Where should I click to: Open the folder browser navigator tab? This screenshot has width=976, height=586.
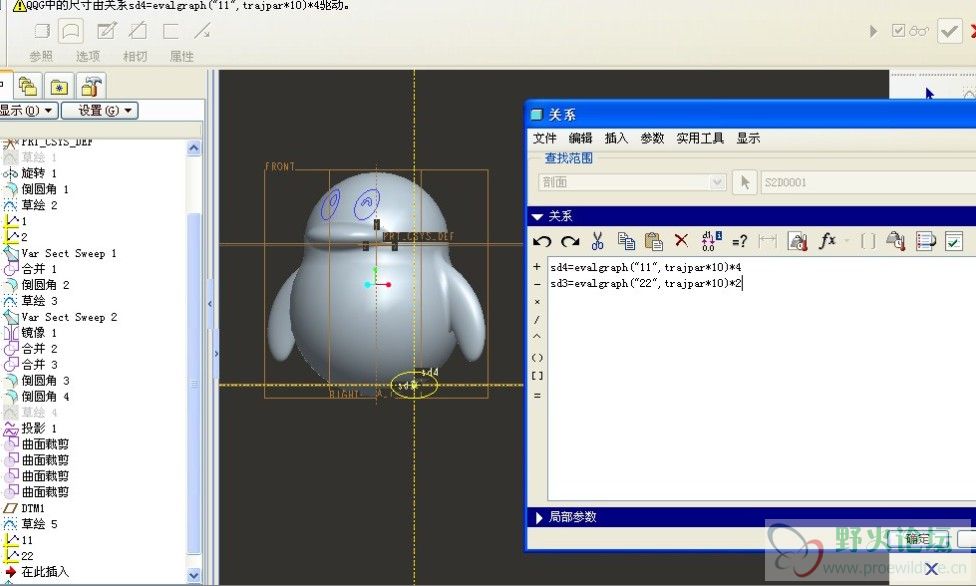tap(27, 86)
